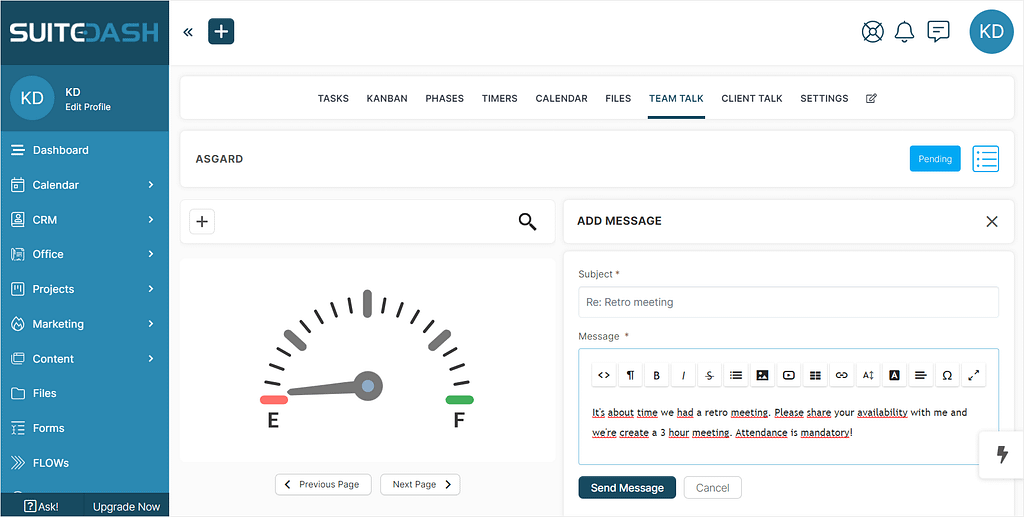Viewport: 1024px width, 517px height.
Task: Go to Previous Page
Action: pos(323,484)
